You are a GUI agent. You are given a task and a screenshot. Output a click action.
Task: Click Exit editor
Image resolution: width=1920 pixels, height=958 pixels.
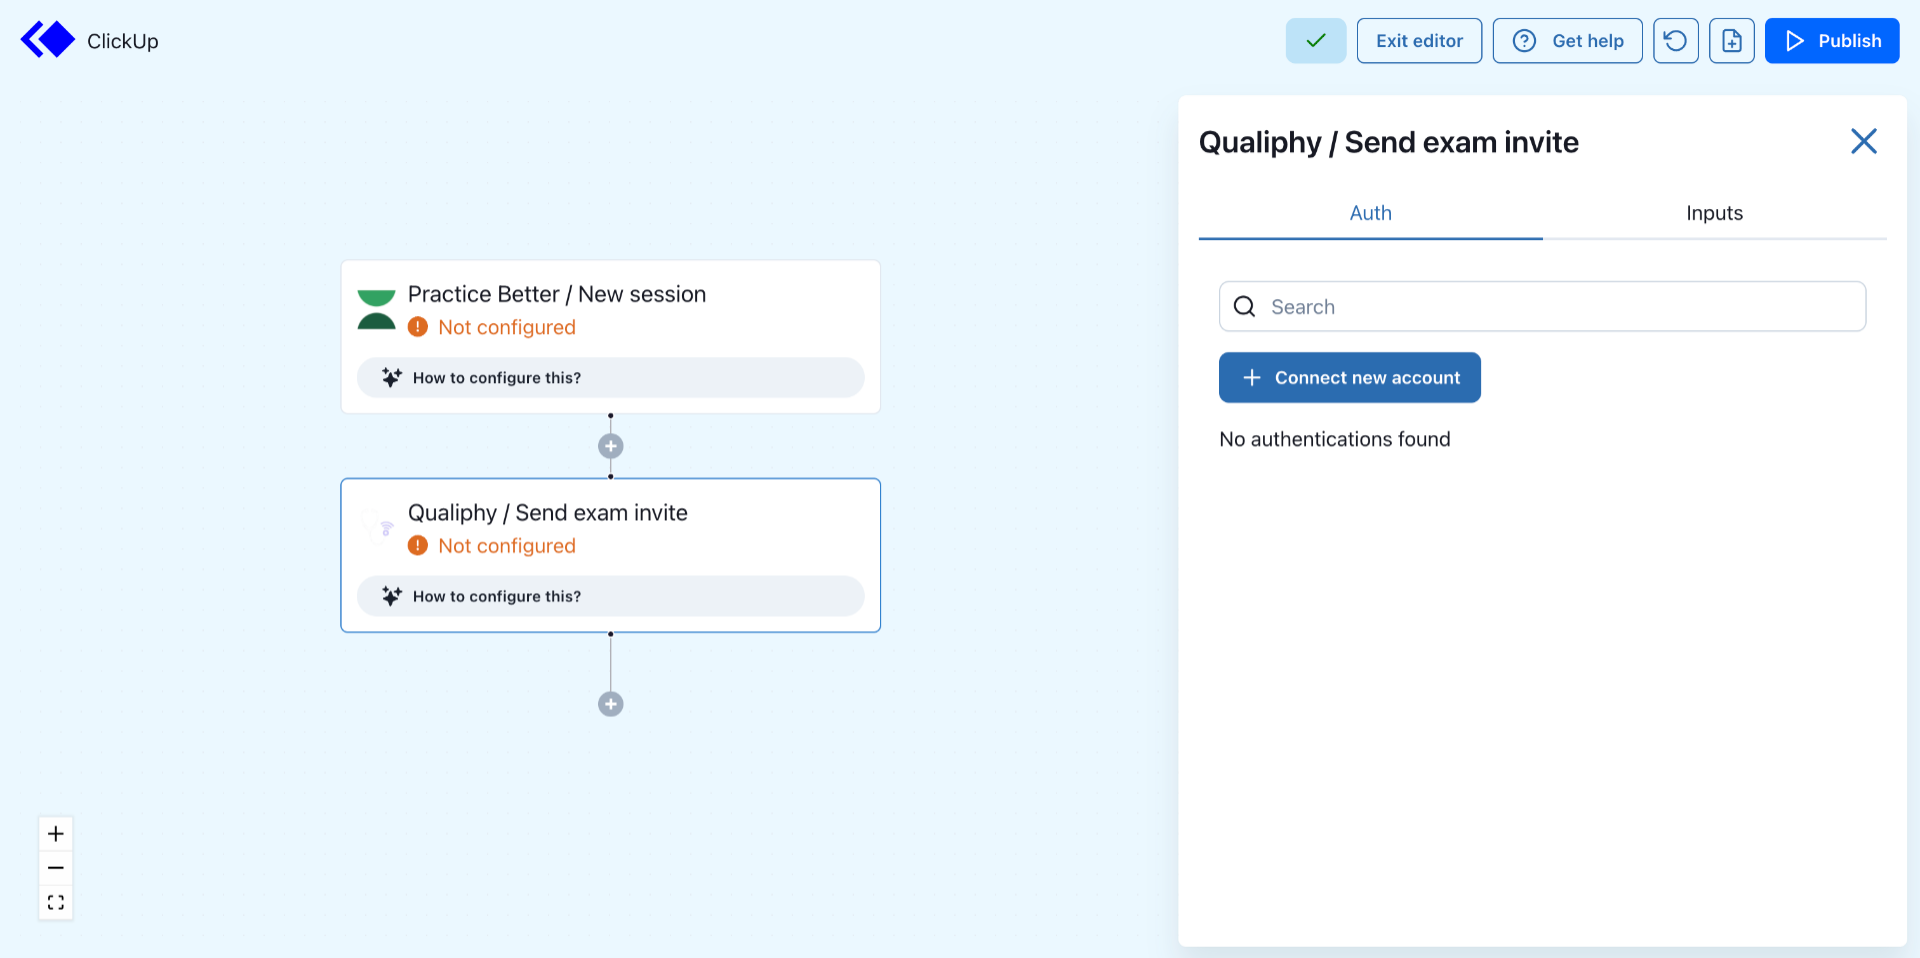(1418, 41)
